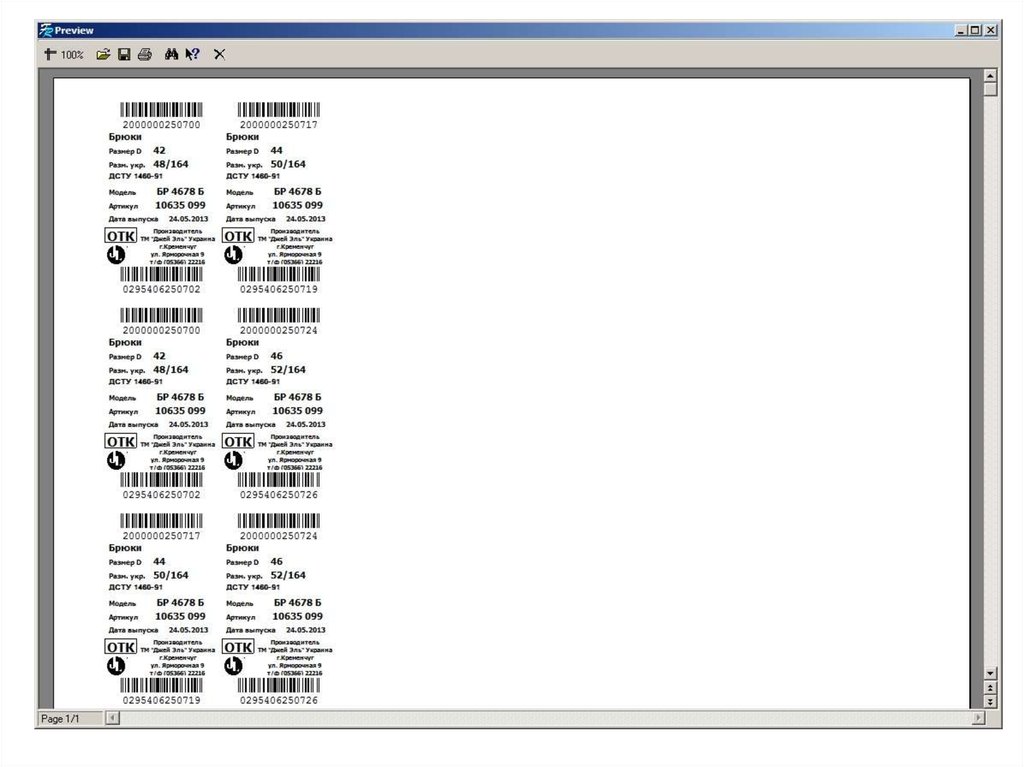Search text using the binoculars icon
This screenshot has height=767, width=1024.
(171, 54)
